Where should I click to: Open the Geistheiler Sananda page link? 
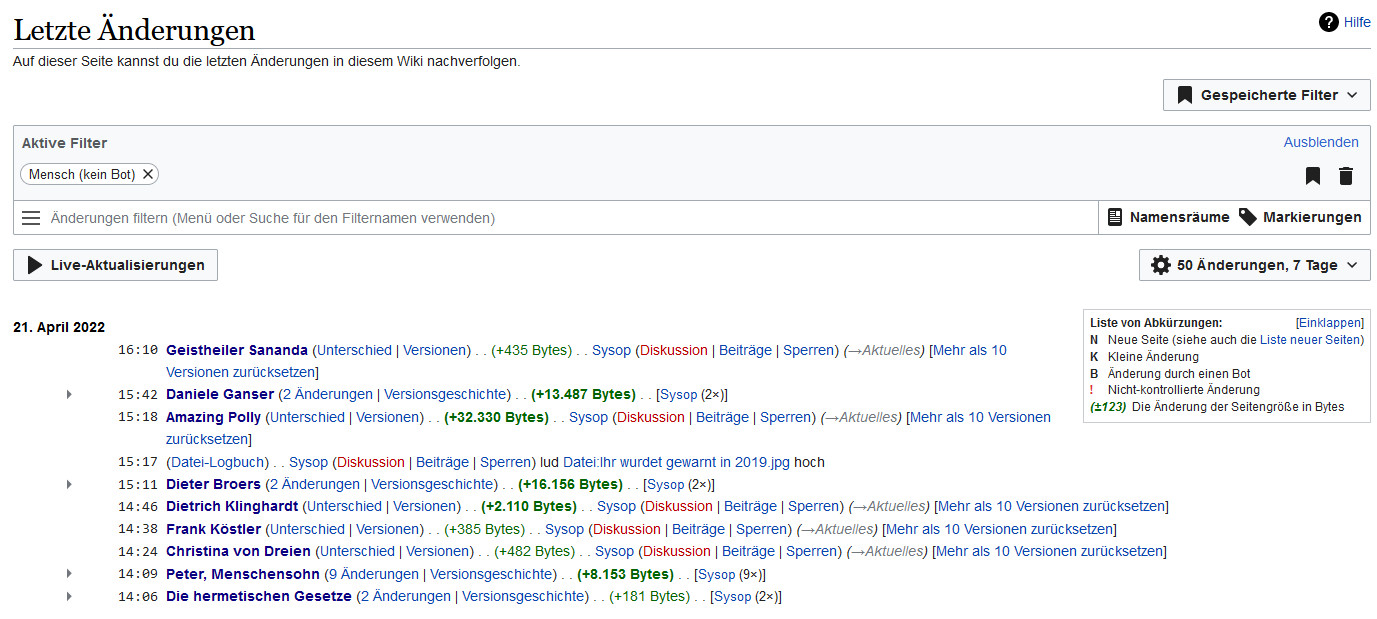click(x=236, y=350)
